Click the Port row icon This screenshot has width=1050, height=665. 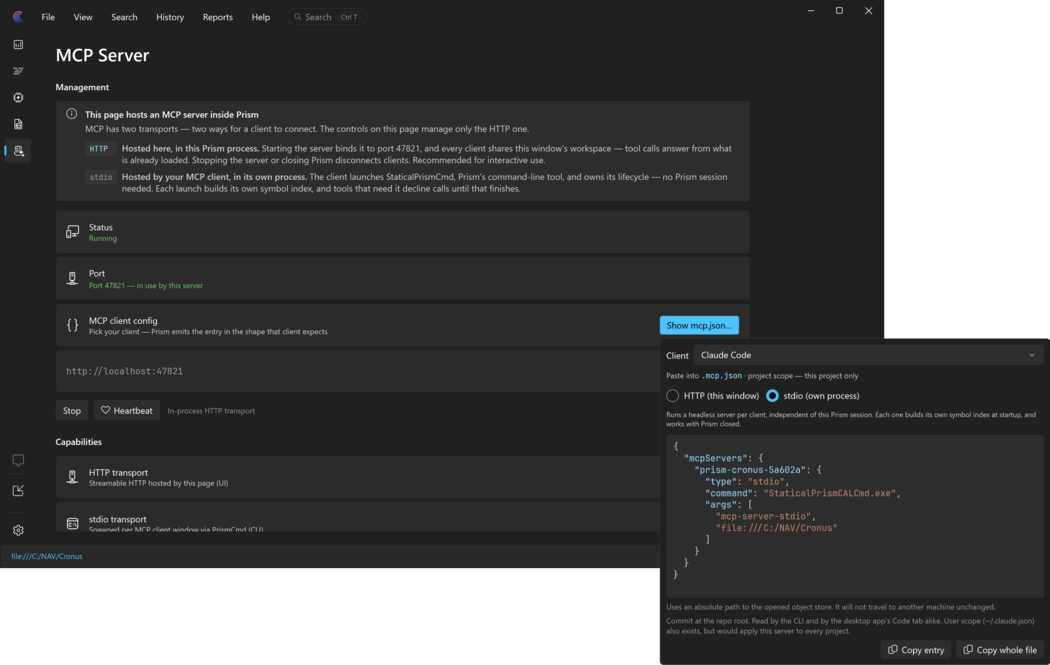72,279
